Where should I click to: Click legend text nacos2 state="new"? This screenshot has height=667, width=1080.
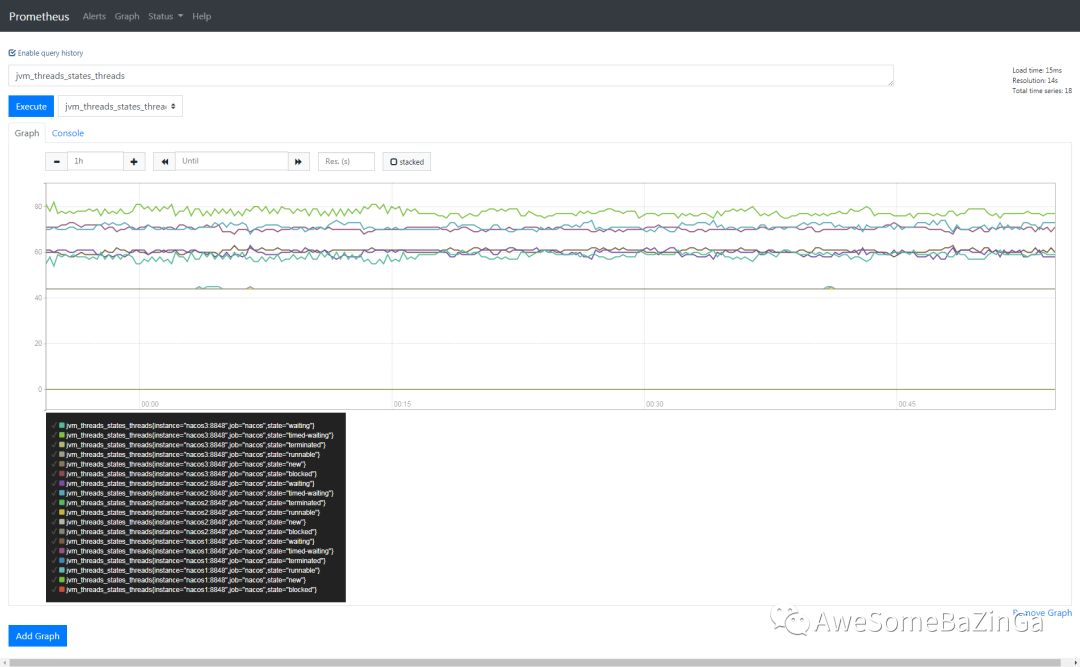point(186,522)
